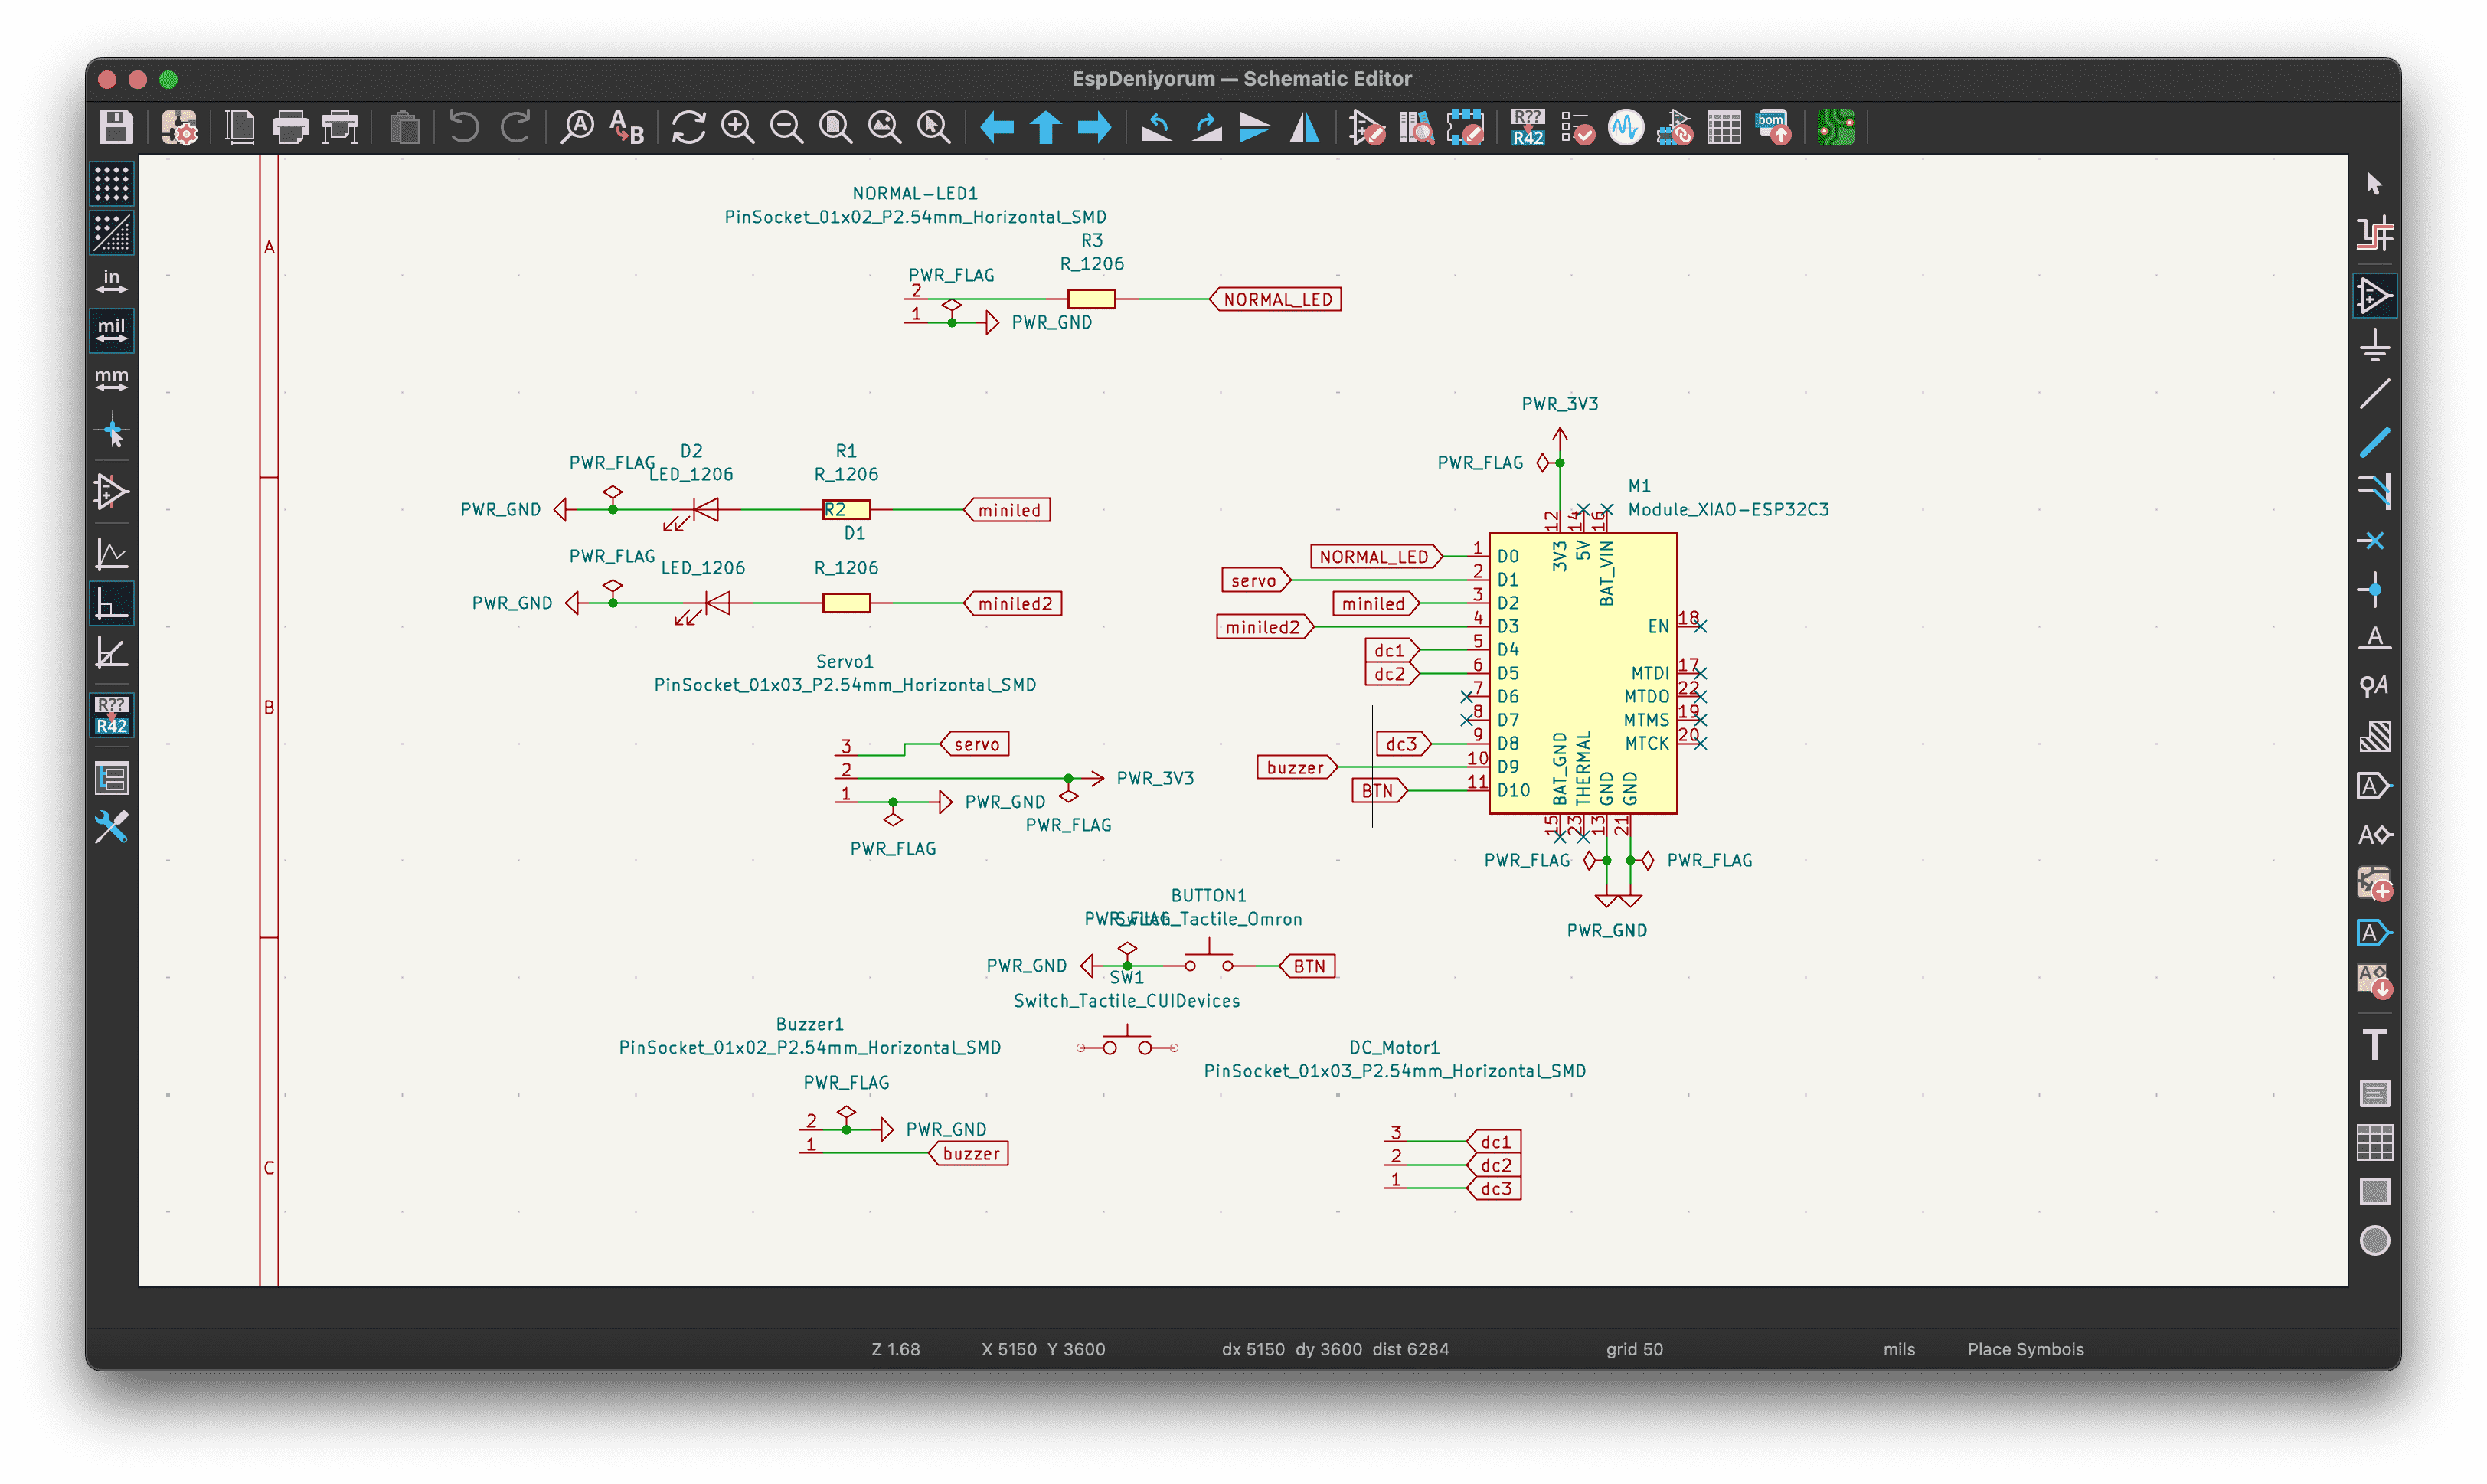Toggle display of hidden pins
The image size is (2487, 1484).
tap(111, 491)
